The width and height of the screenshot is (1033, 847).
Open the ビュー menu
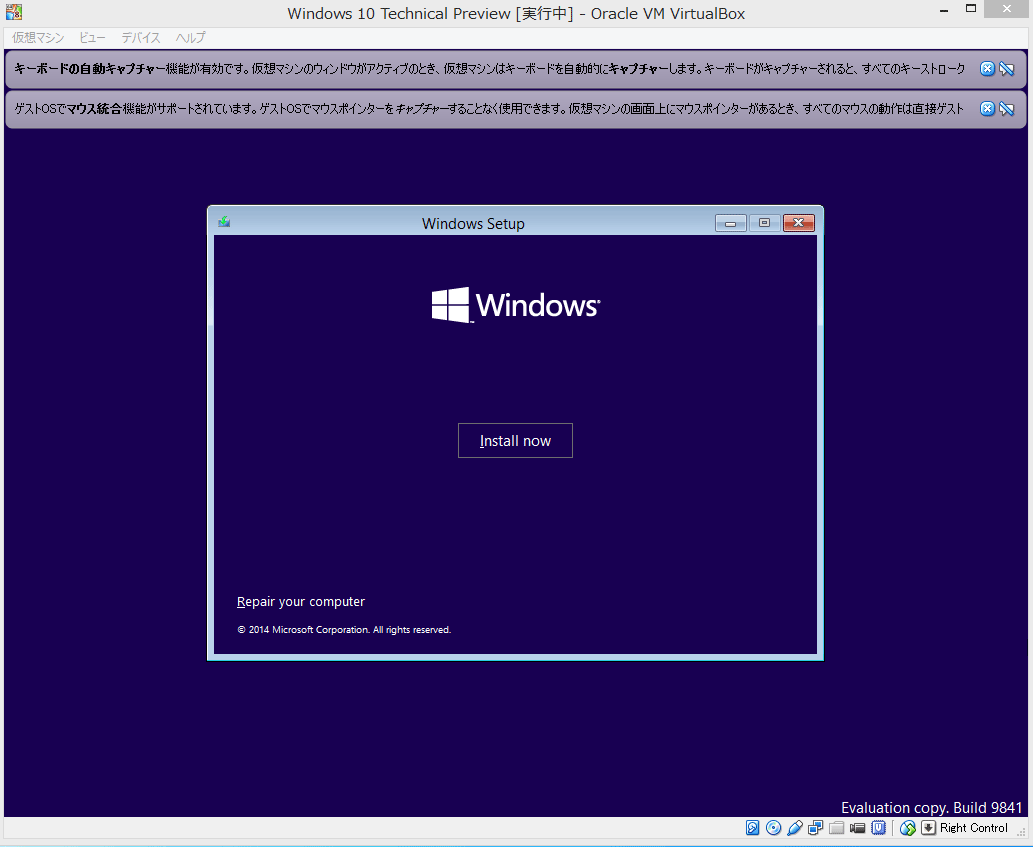coord(92,38)
